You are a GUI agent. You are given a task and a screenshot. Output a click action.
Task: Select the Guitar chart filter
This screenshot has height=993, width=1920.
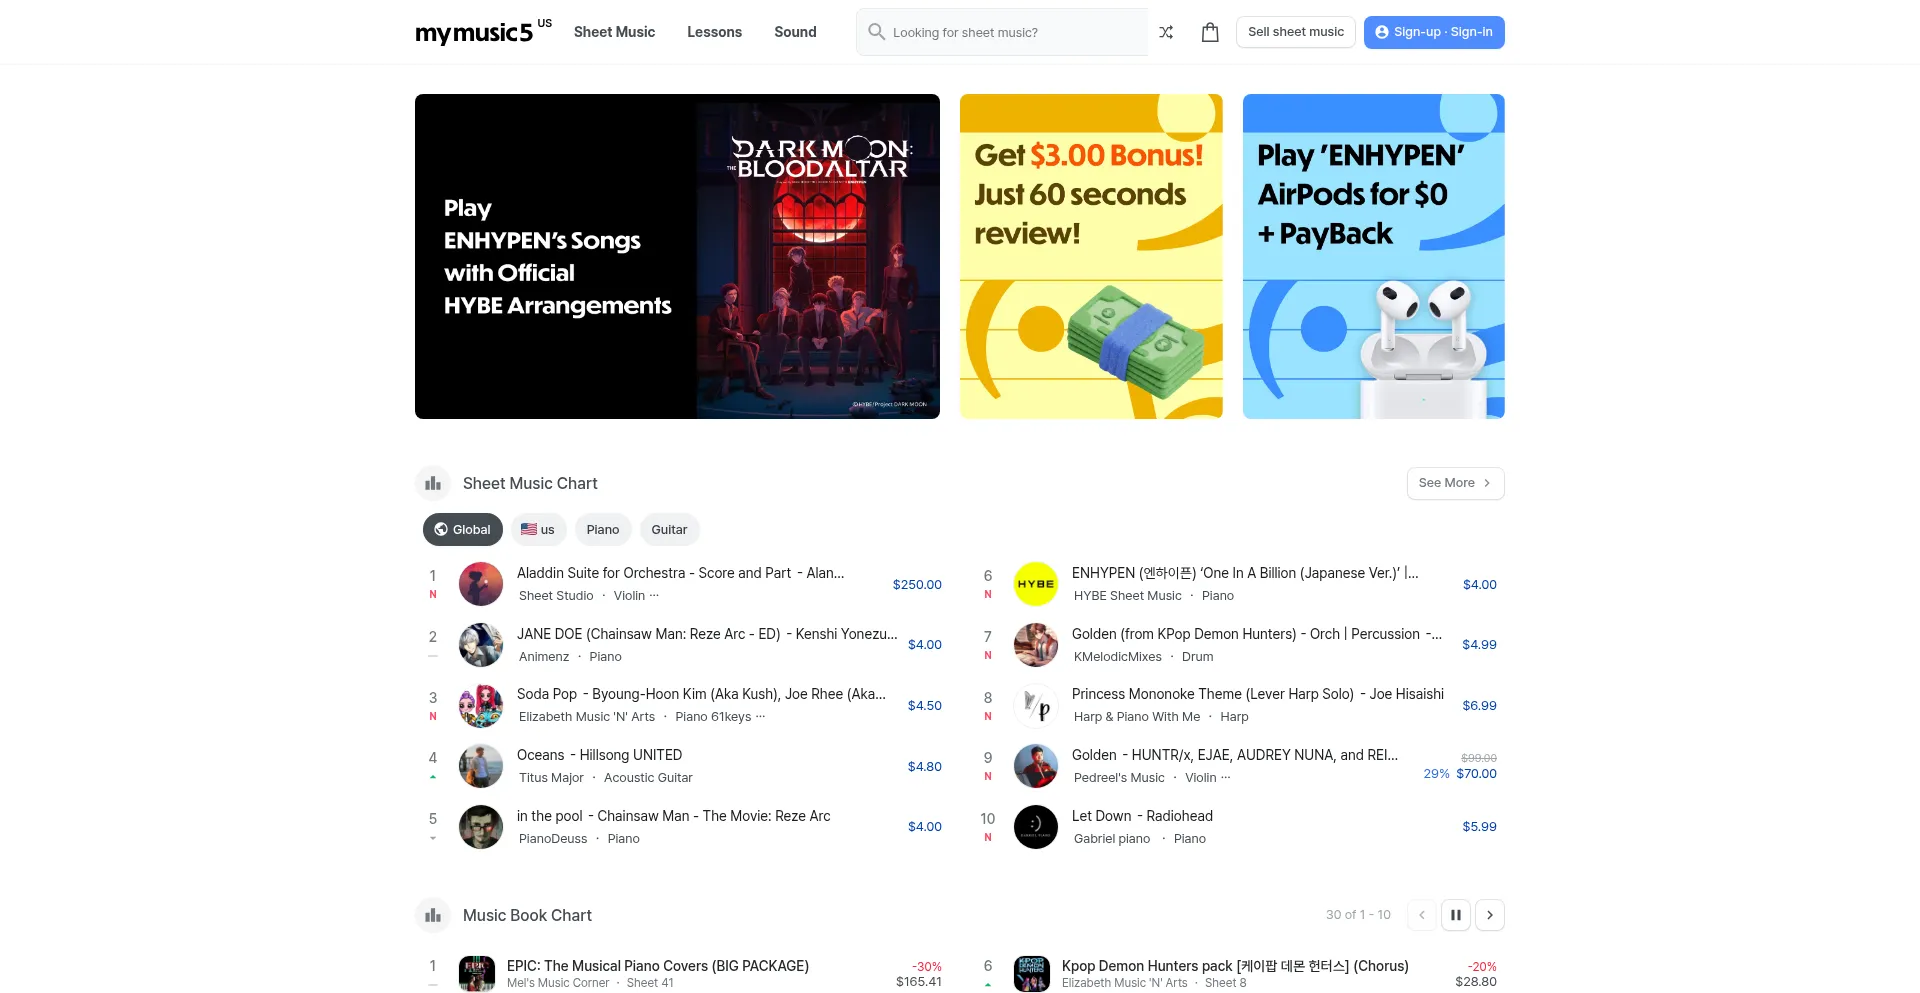669,529
